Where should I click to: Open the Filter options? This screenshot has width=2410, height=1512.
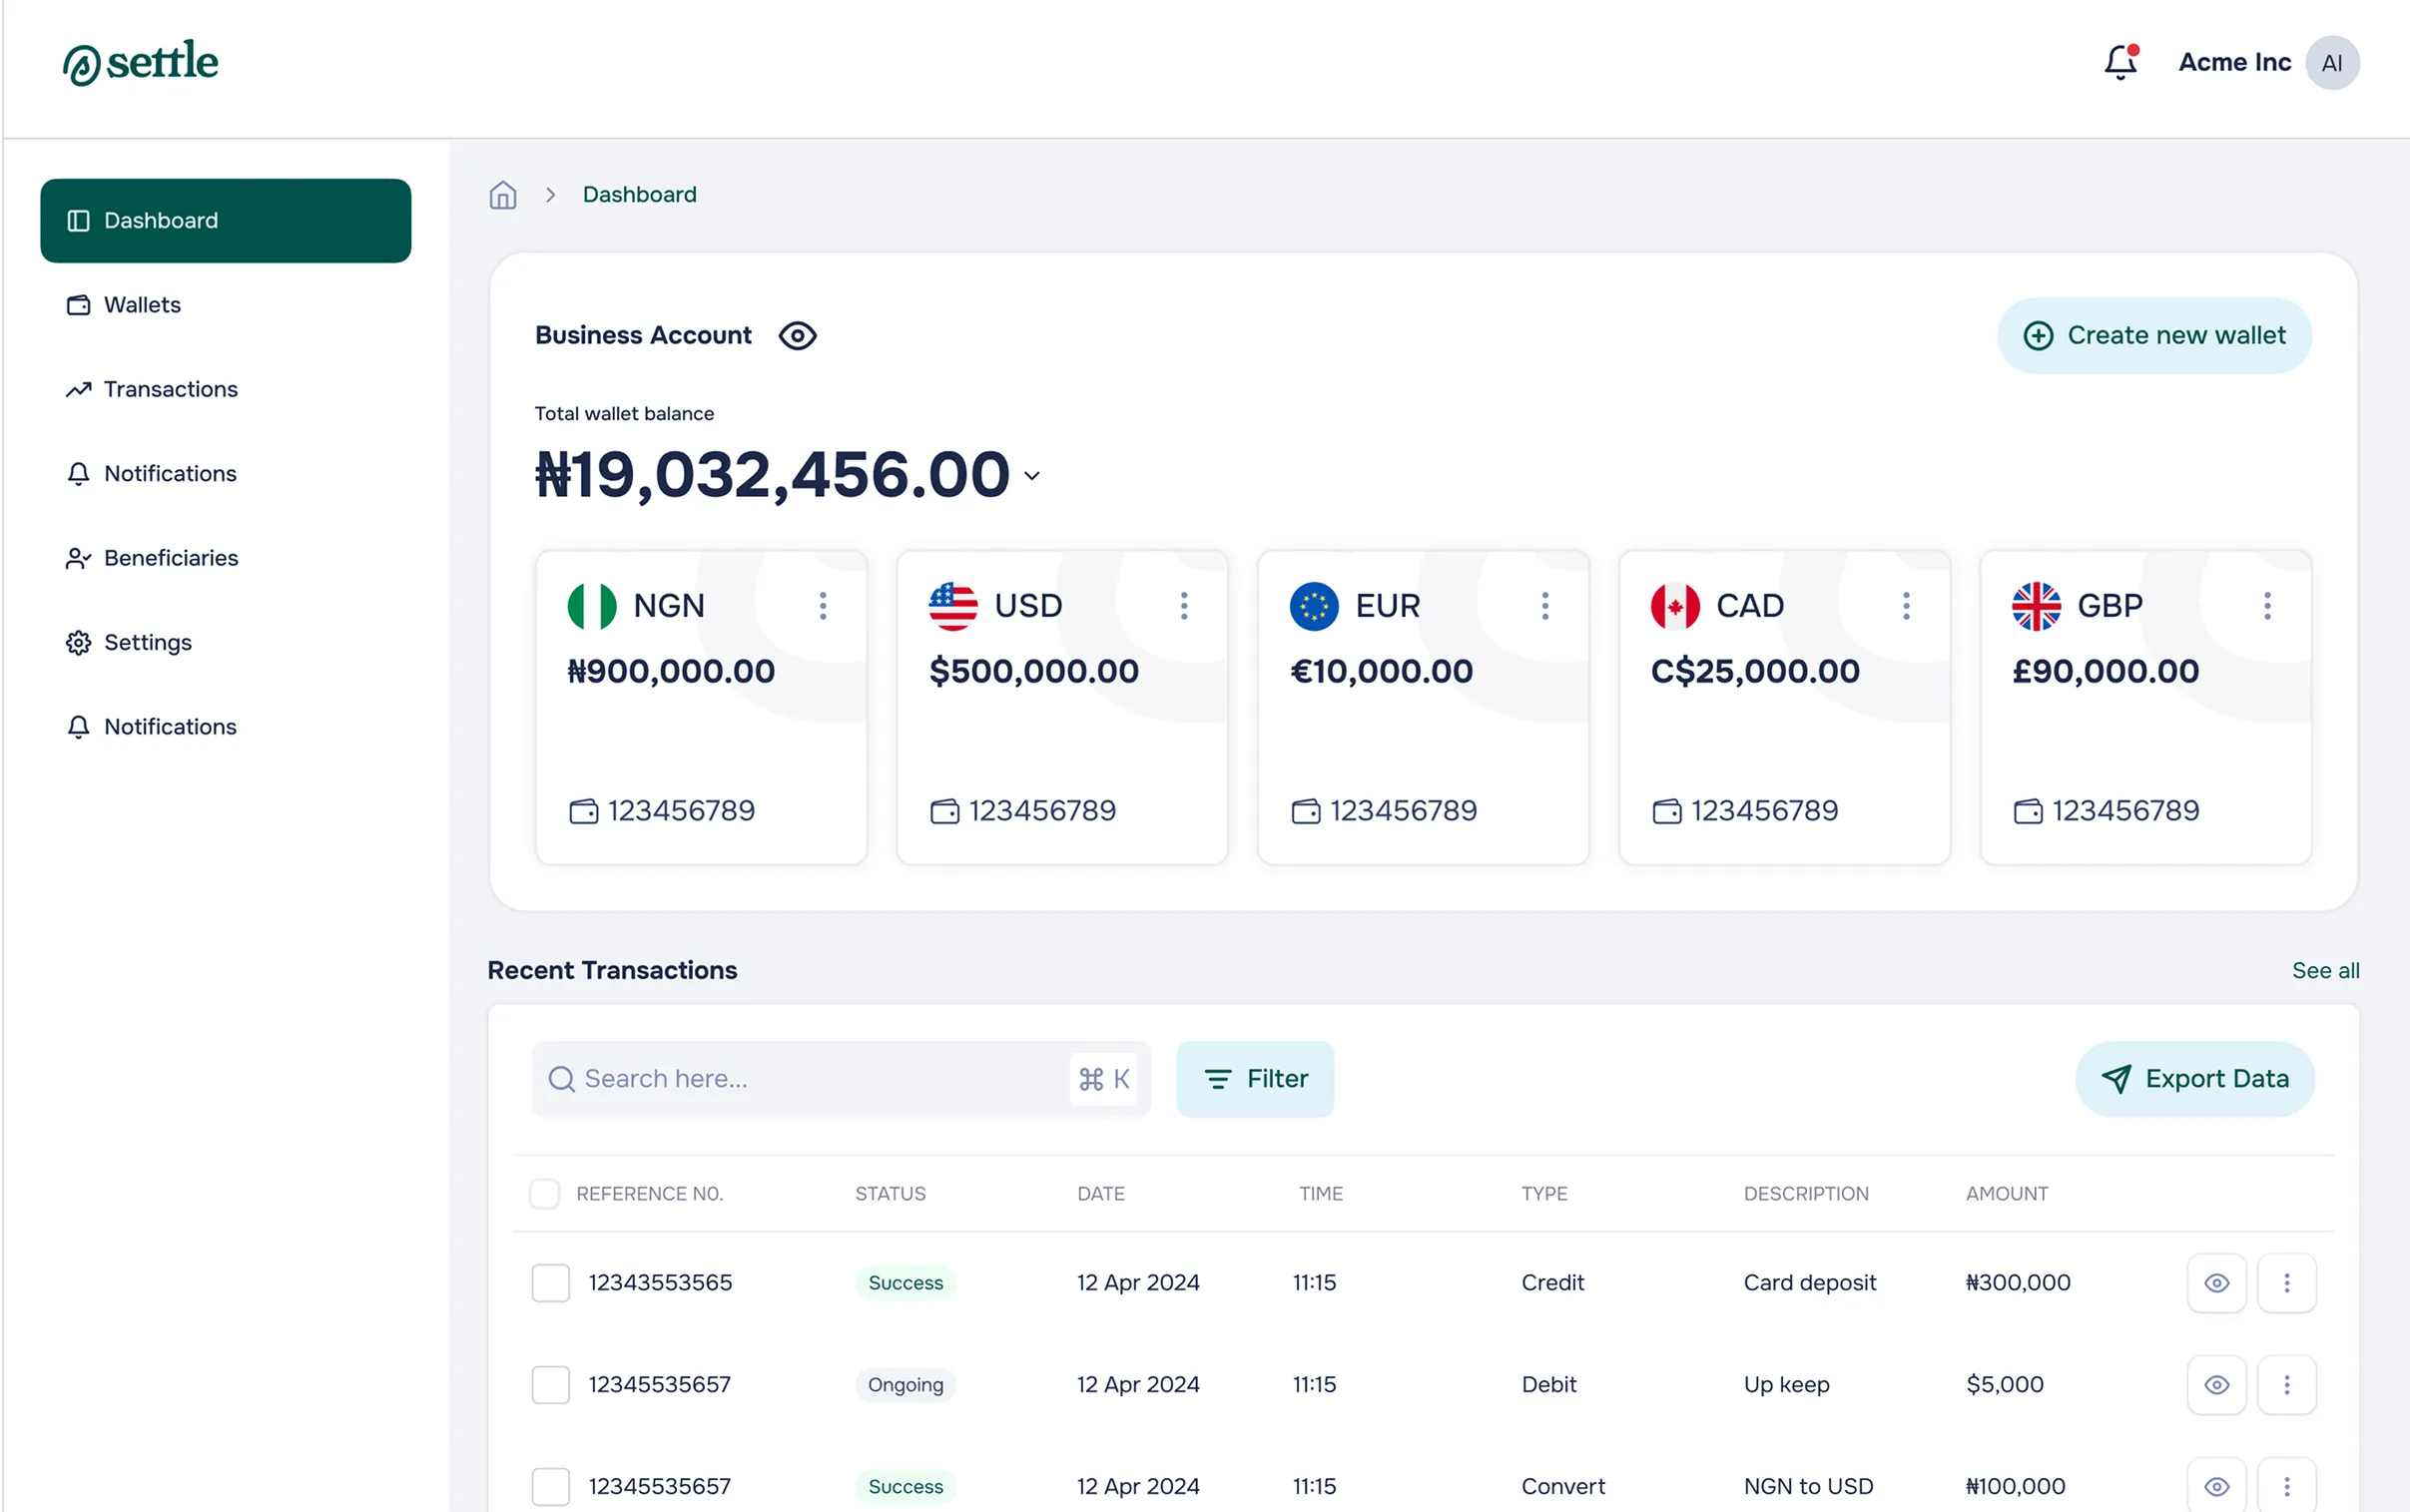coord(1255,1079)
